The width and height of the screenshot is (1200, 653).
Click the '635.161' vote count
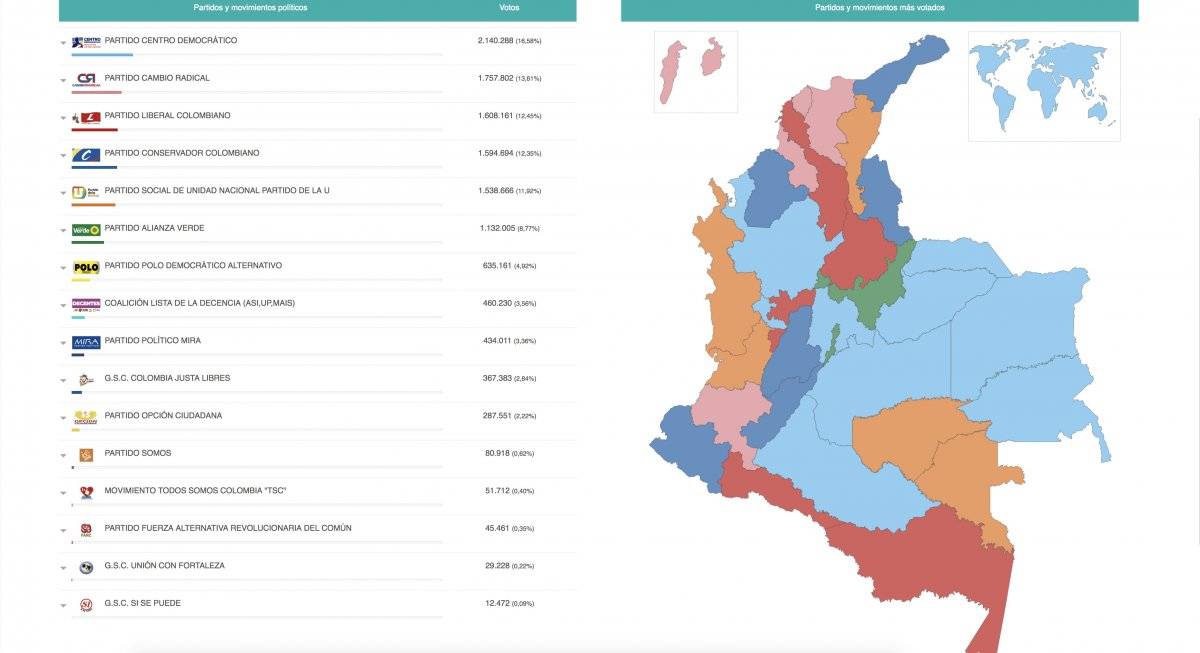point(499,265)
